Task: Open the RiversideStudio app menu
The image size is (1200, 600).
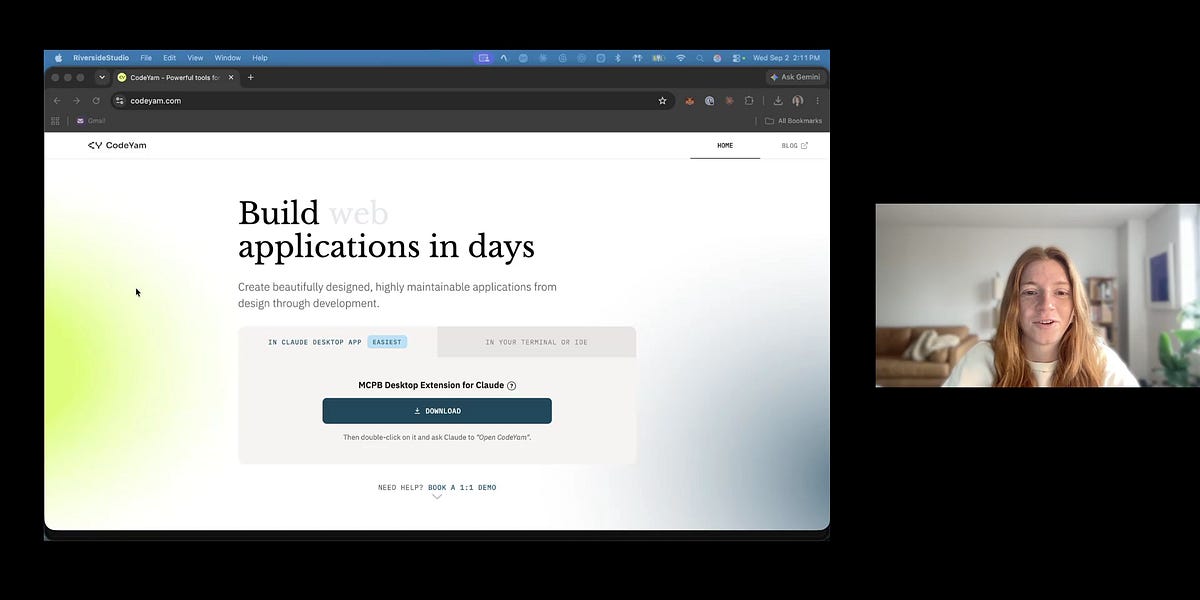Action: [101, 58]
